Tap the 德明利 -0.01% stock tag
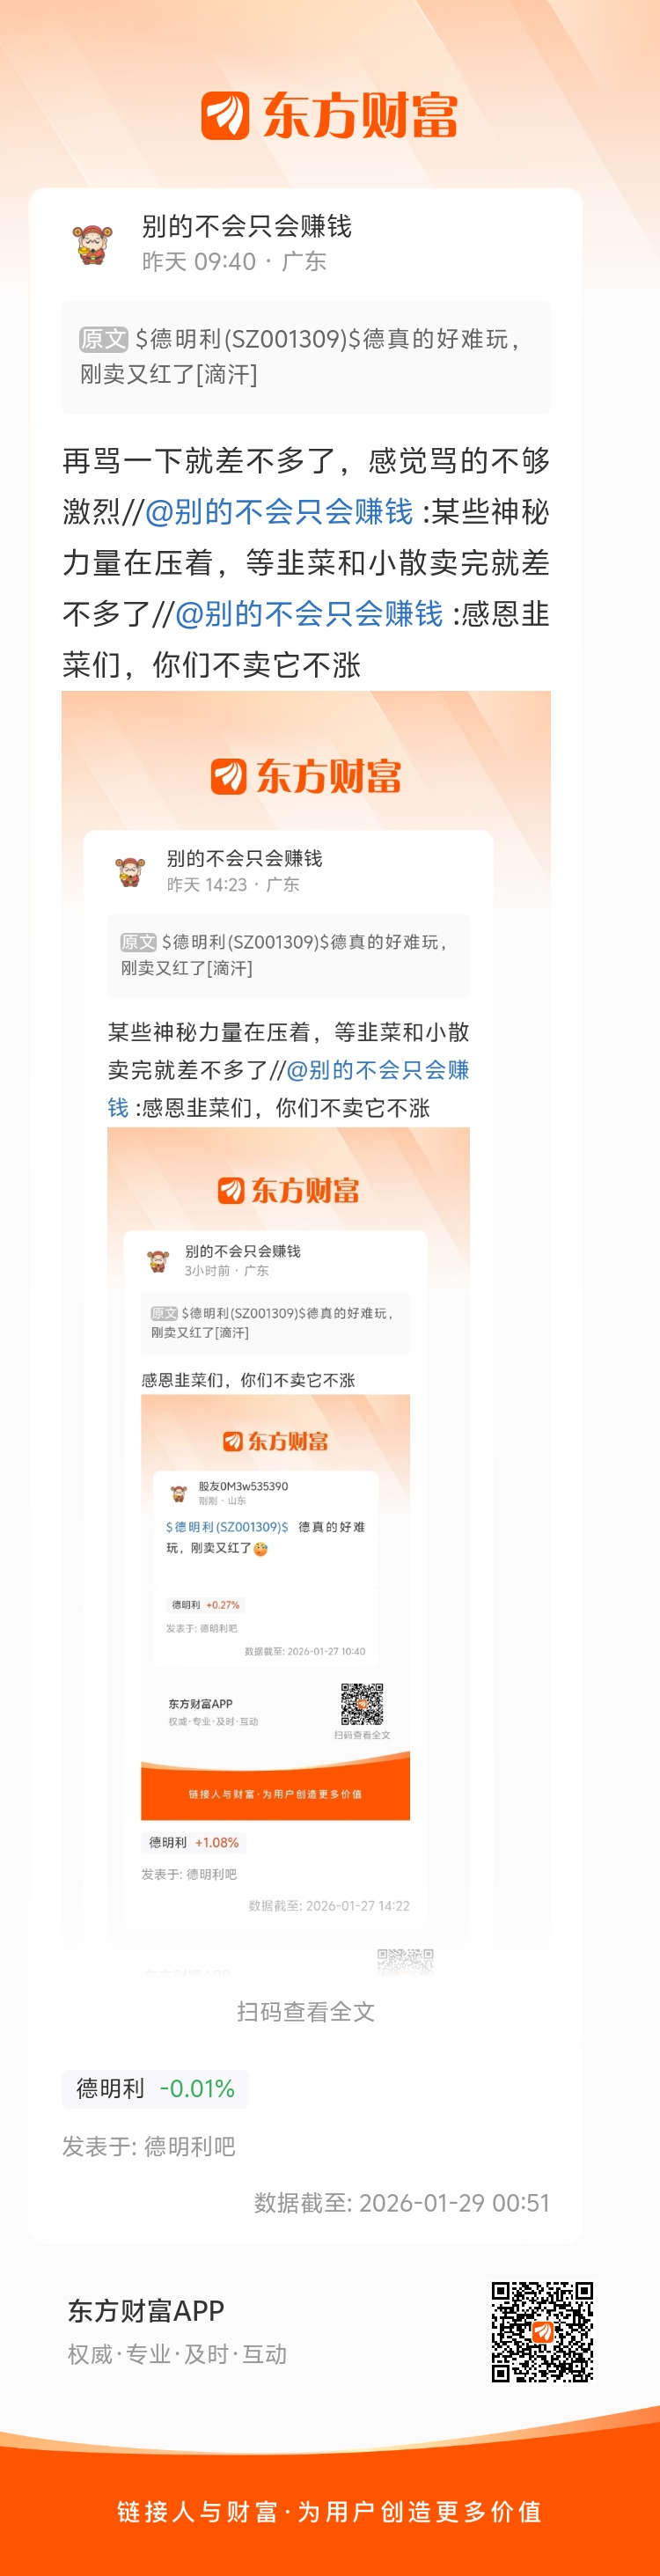660x2576 pixels. [x=155, y=2089]
